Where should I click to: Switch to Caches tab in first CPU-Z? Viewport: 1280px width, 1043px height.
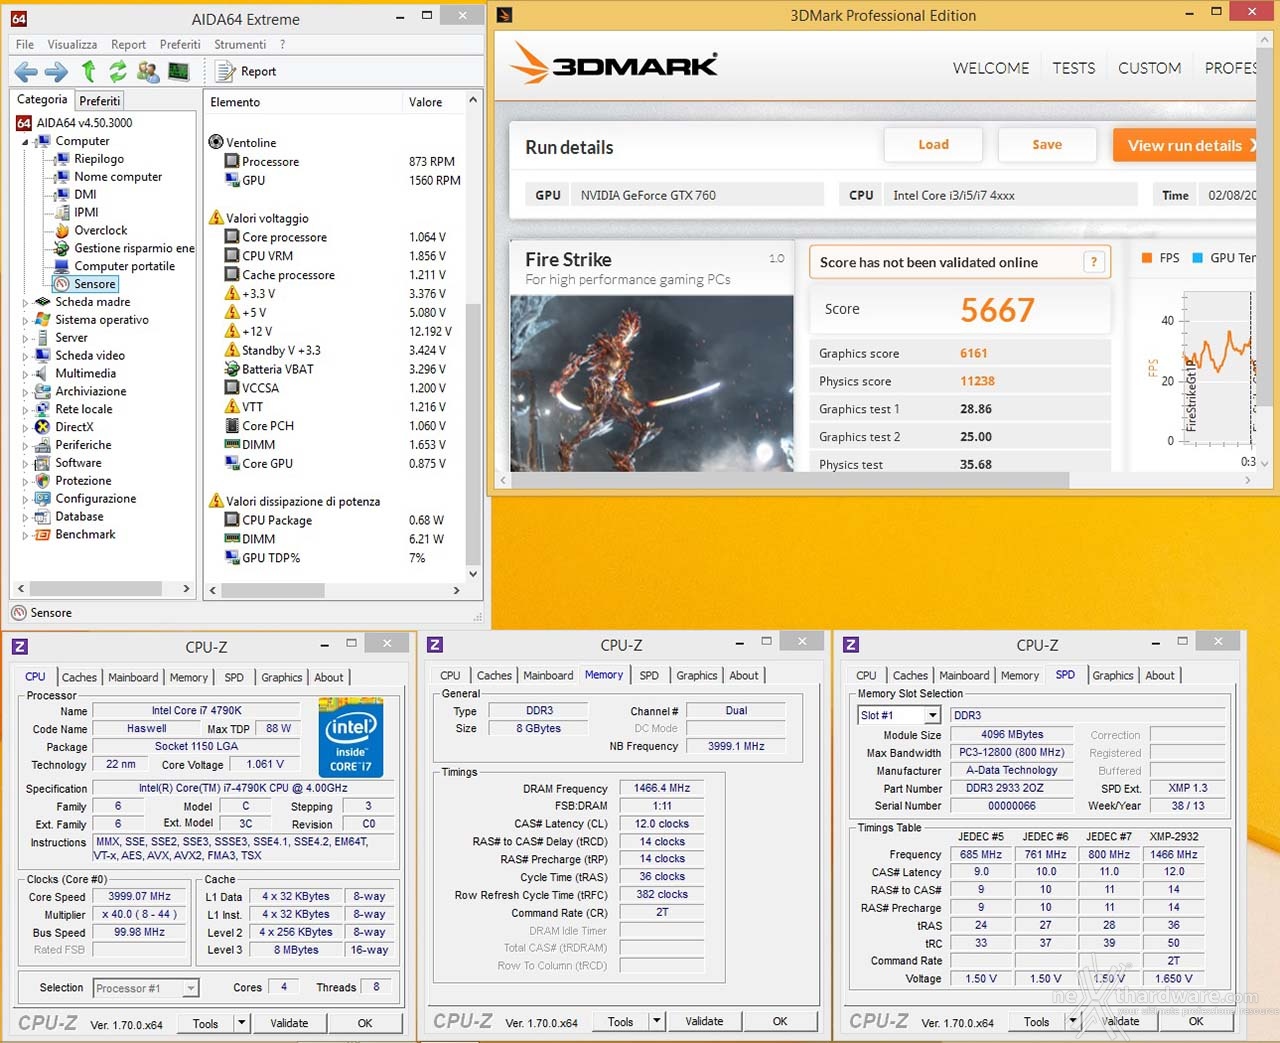79,677
